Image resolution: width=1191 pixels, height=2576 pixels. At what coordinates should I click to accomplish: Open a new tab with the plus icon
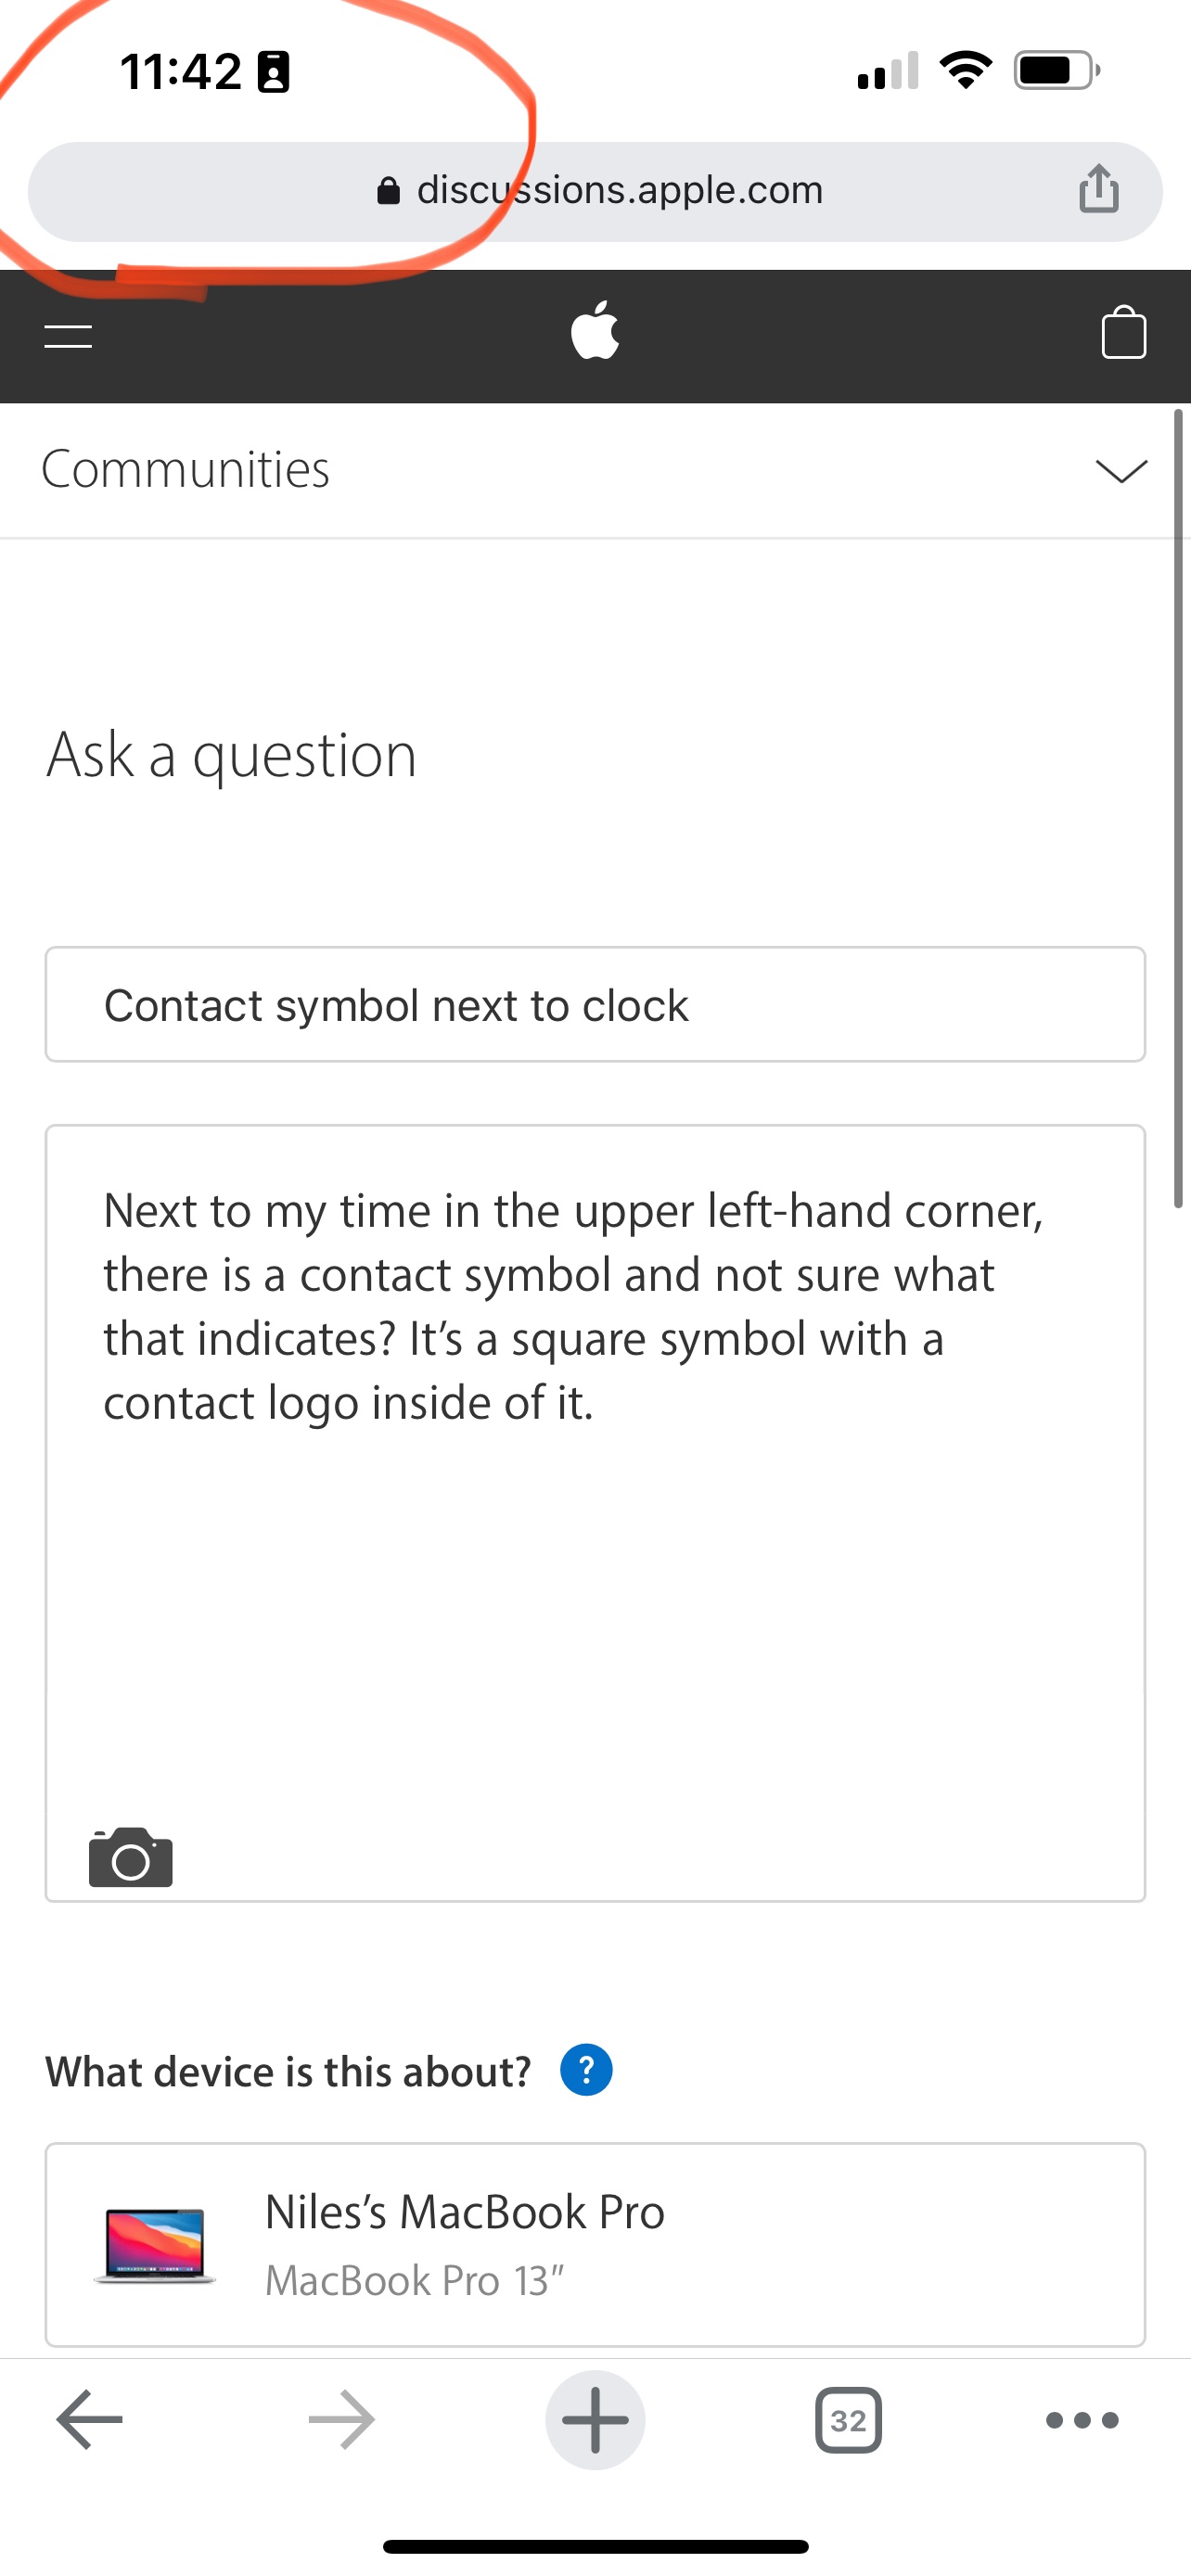[x=595, y=2419]
